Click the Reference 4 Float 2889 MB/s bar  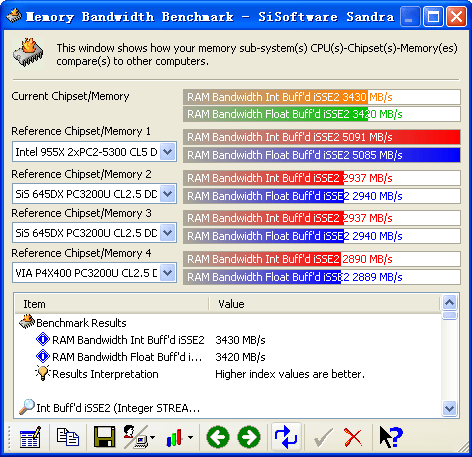(322, 277)
